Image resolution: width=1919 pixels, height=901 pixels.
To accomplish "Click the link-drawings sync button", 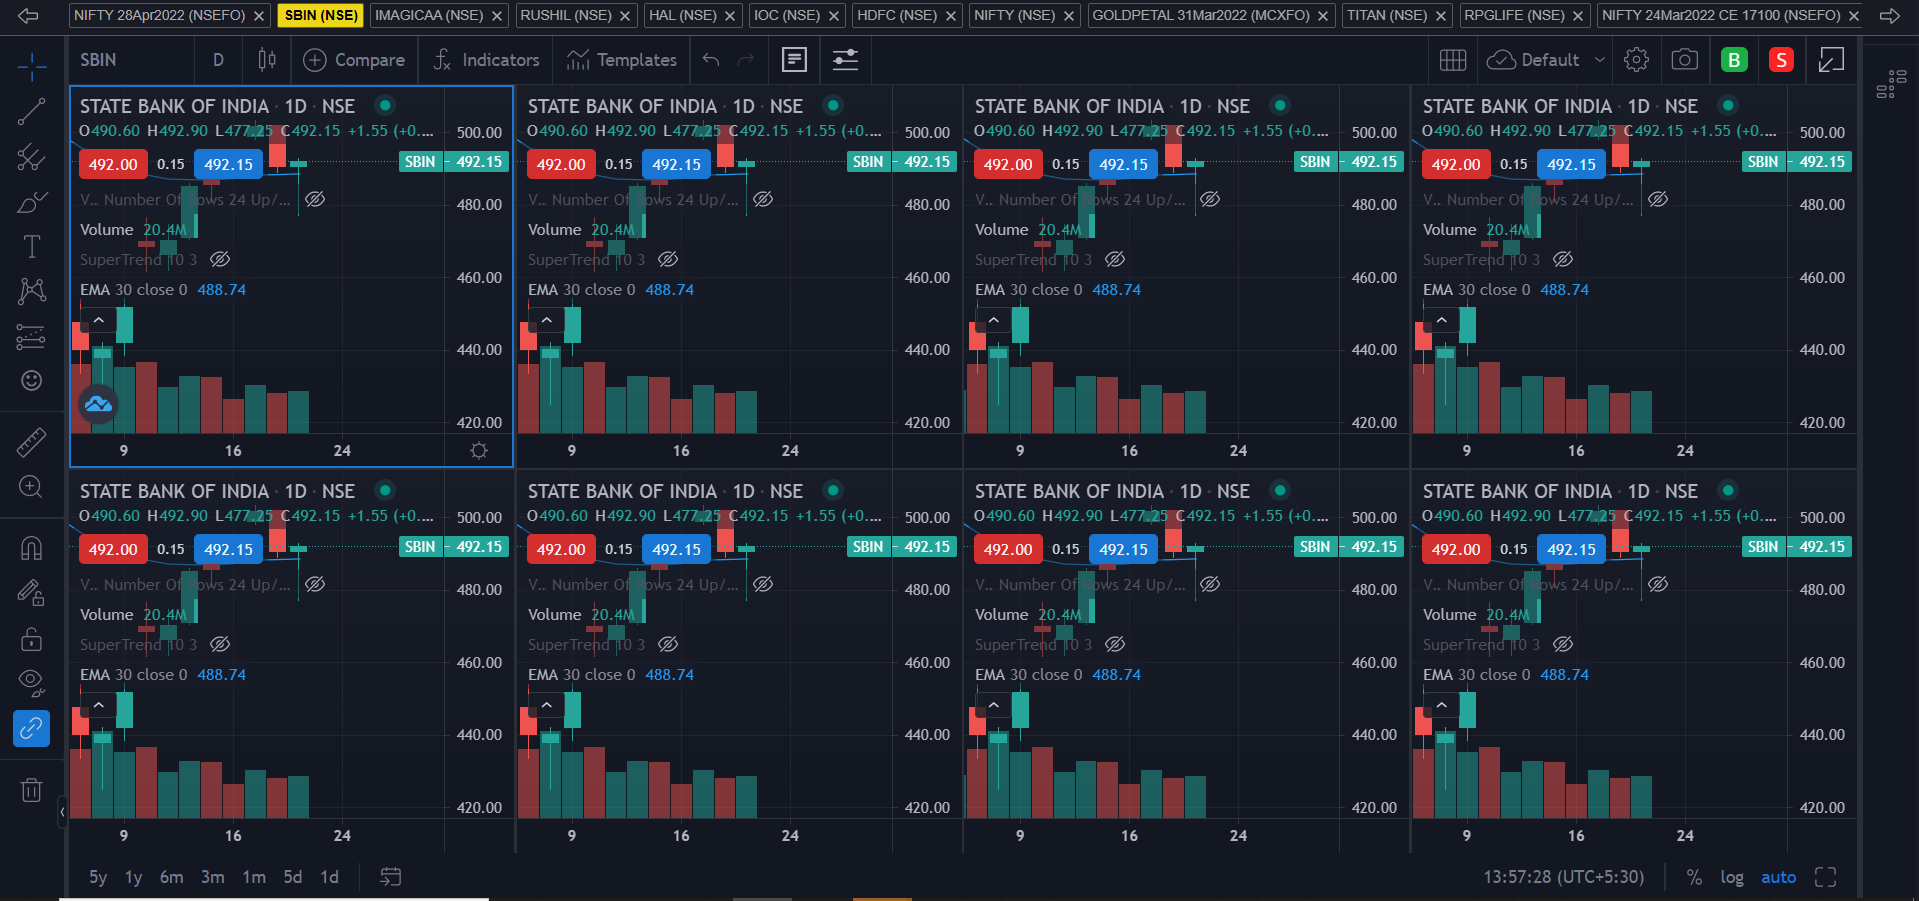I will coord(31,728).
